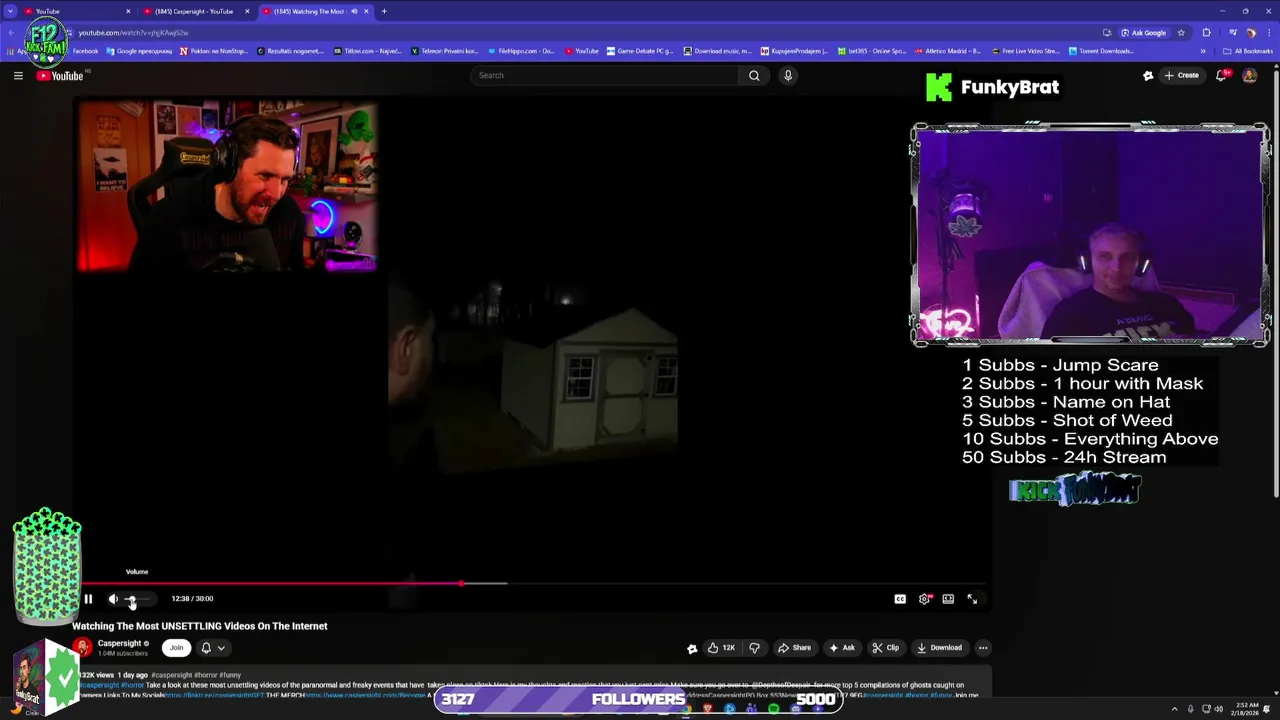The image size is (1280, 720).
Task: Open the Create button
Action: click(1181, 75)
